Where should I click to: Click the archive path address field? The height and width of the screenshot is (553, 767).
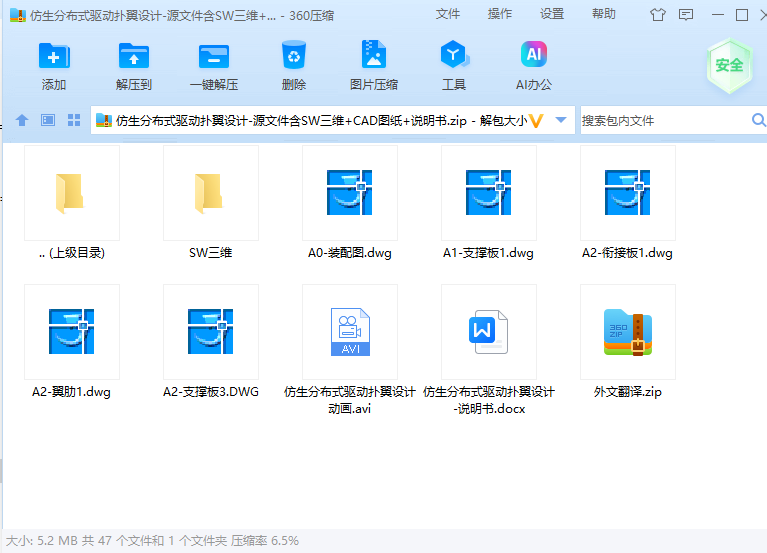pos(320,120)
